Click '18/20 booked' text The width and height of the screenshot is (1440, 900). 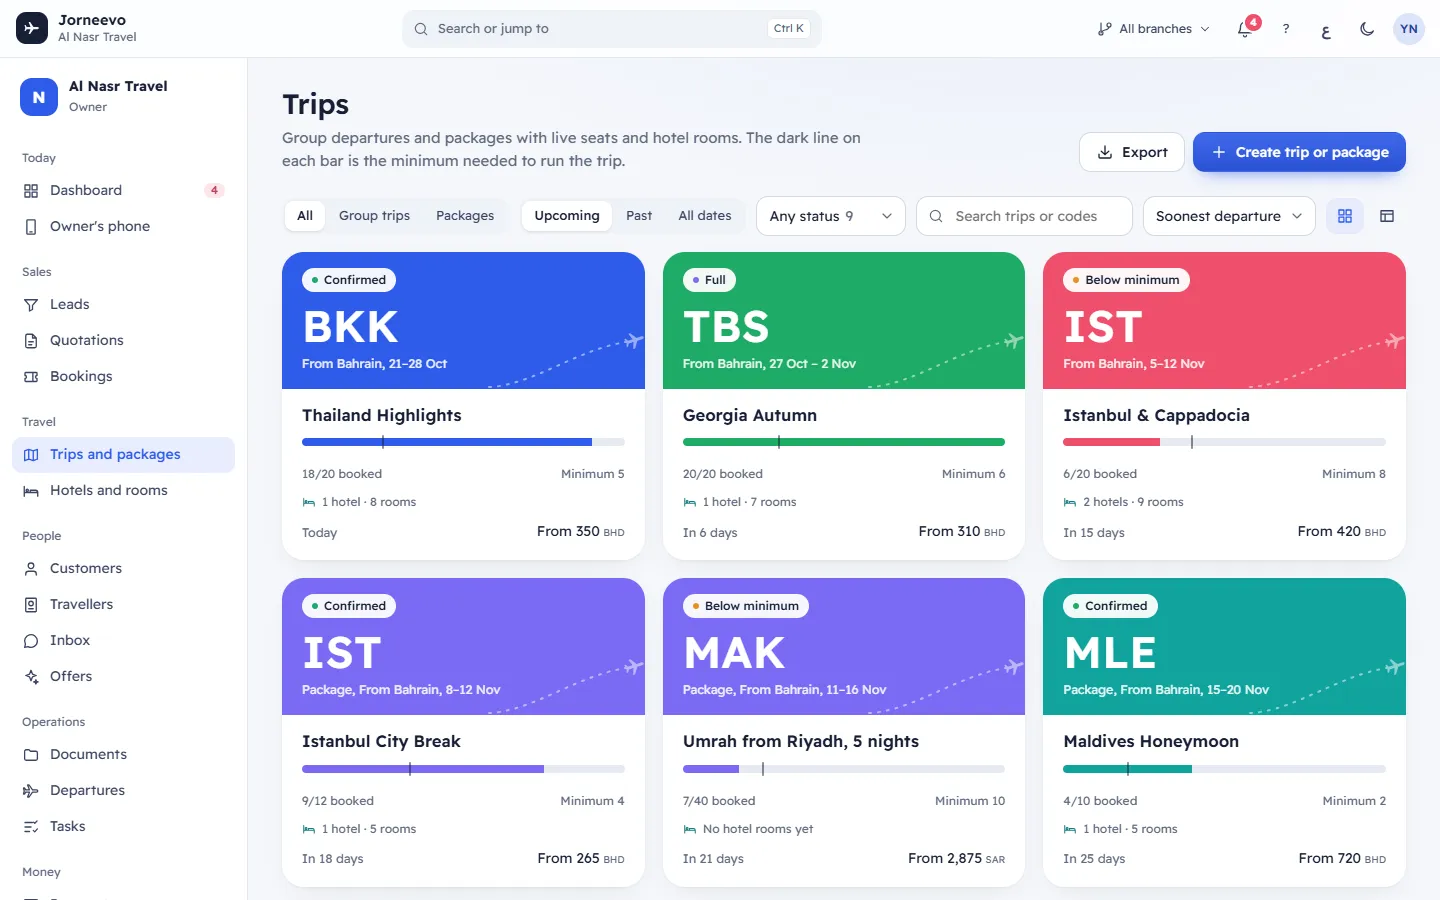[342, 474]
